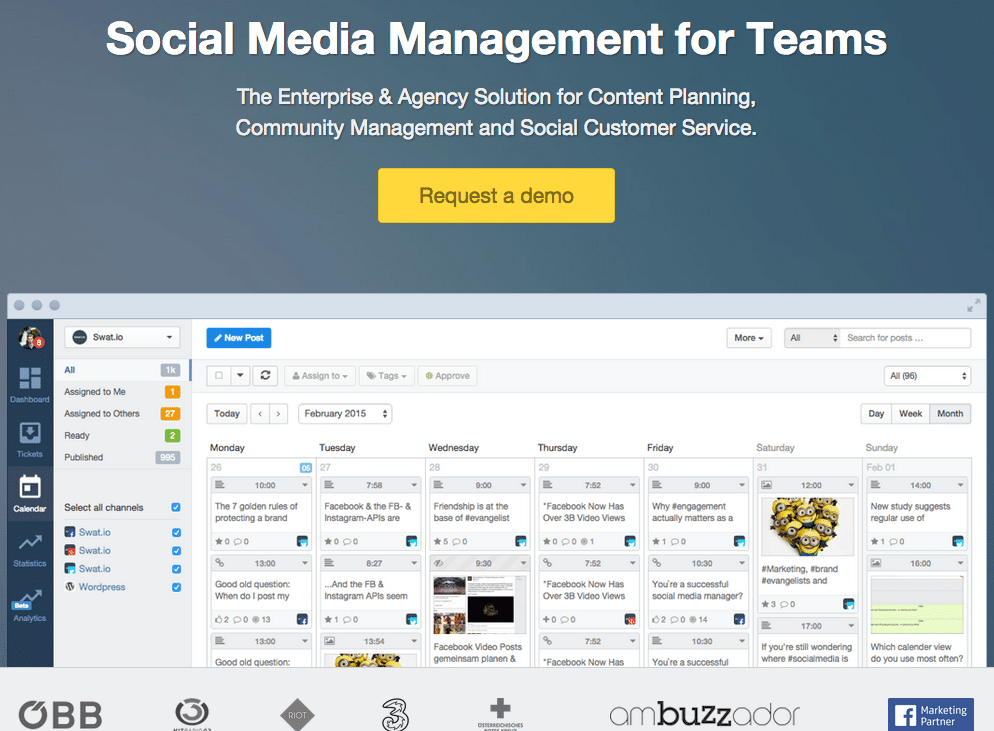Click the ambuzzador logo

tap(704, 715)
